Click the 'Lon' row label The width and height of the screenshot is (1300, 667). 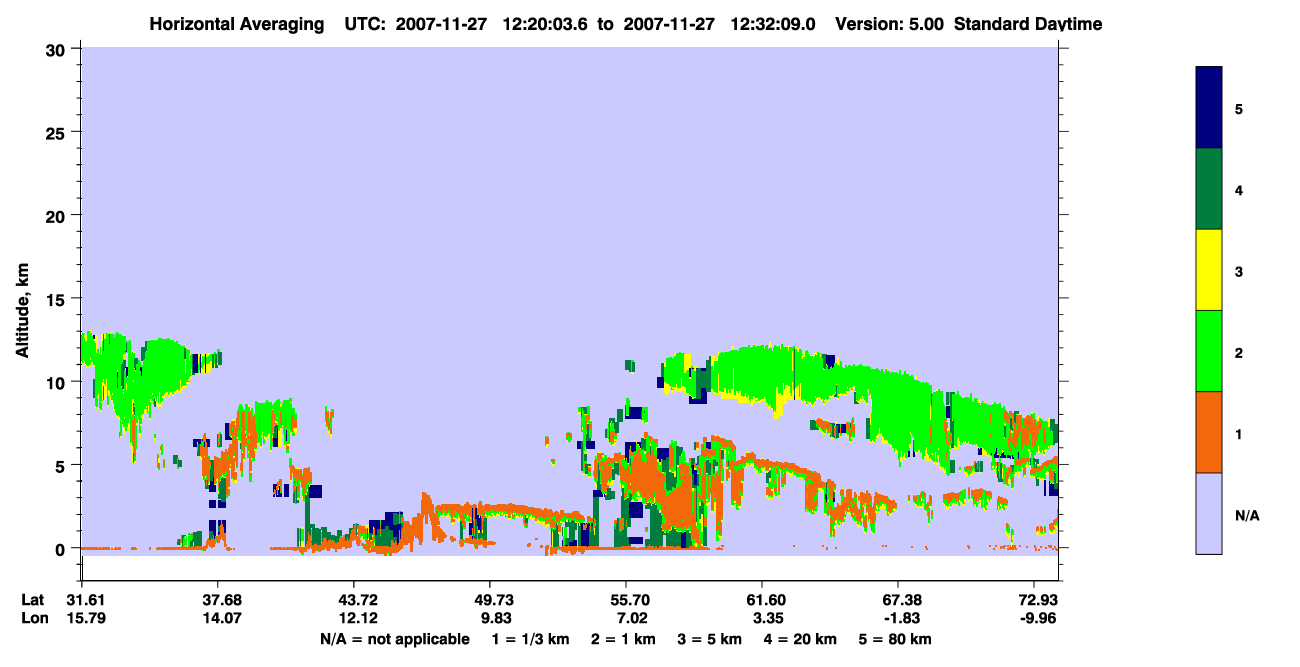(x=33, y=618)
